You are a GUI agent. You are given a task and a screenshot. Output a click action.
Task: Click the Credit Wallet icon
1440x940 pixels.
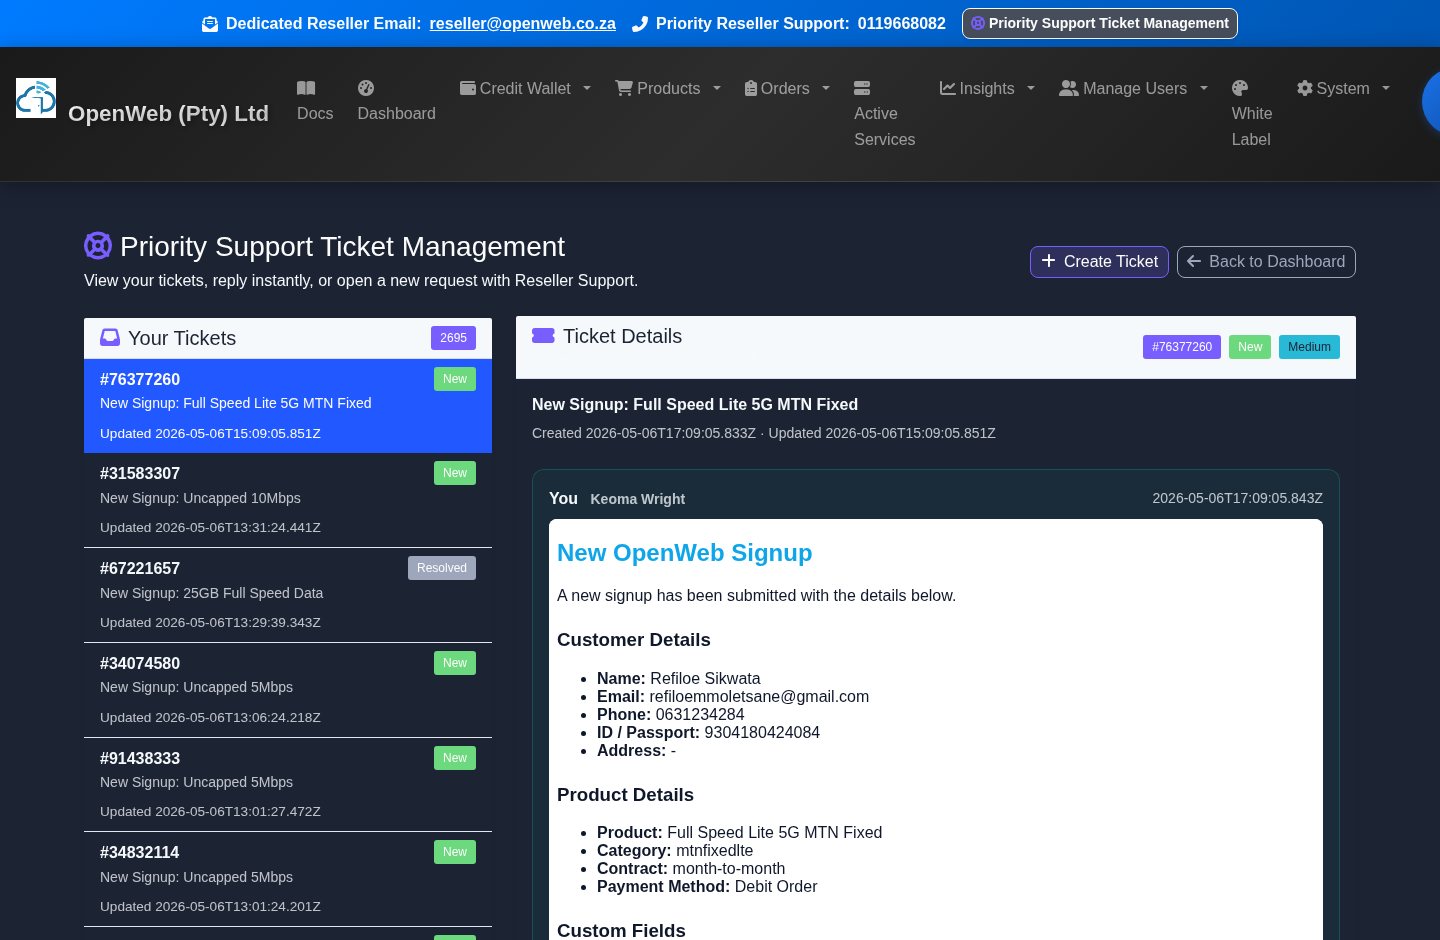pyautogui.click(x=467, y=88)
